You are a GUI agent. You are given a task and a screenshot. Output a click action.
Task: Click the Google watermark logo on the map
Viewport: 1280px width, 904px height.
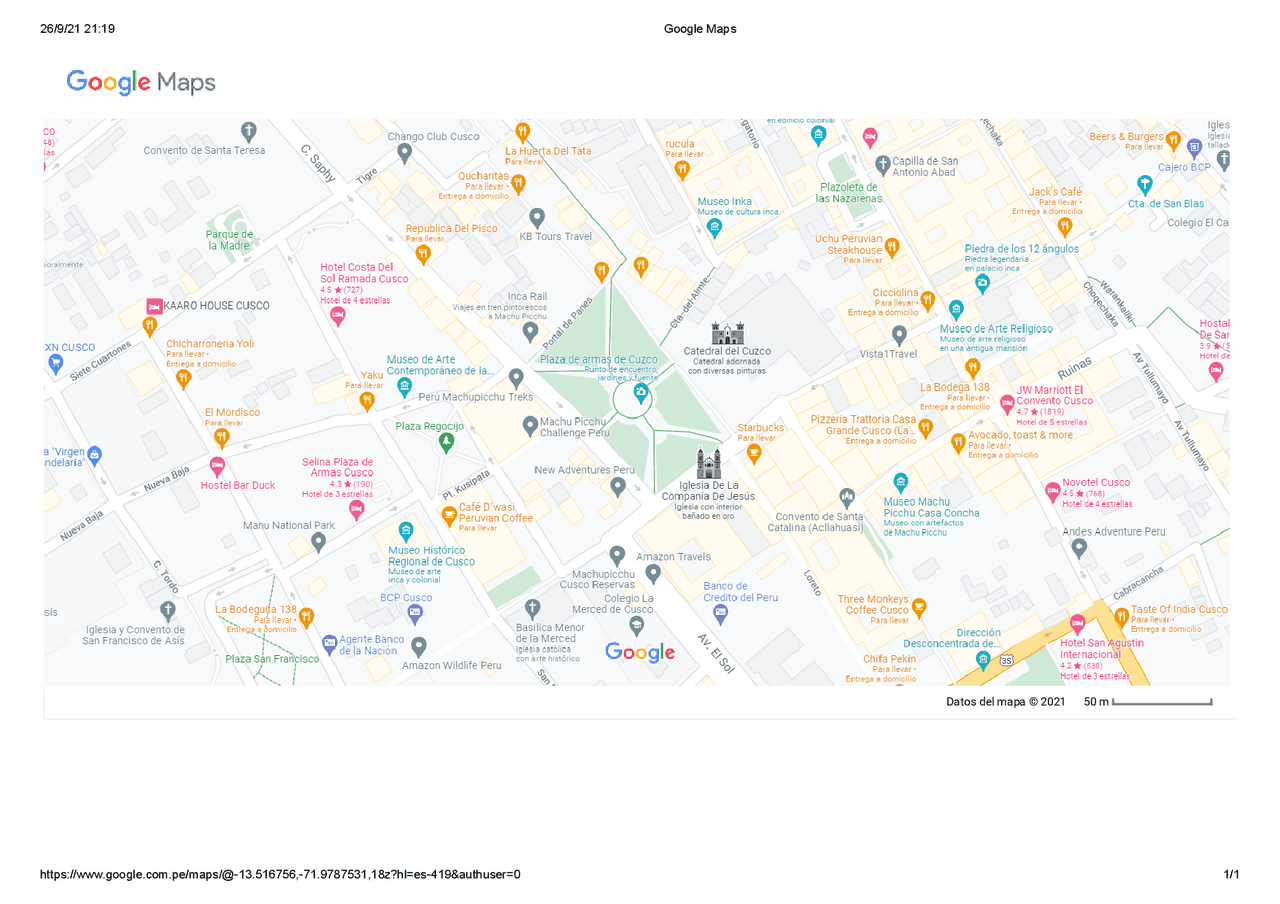(640, 653)
